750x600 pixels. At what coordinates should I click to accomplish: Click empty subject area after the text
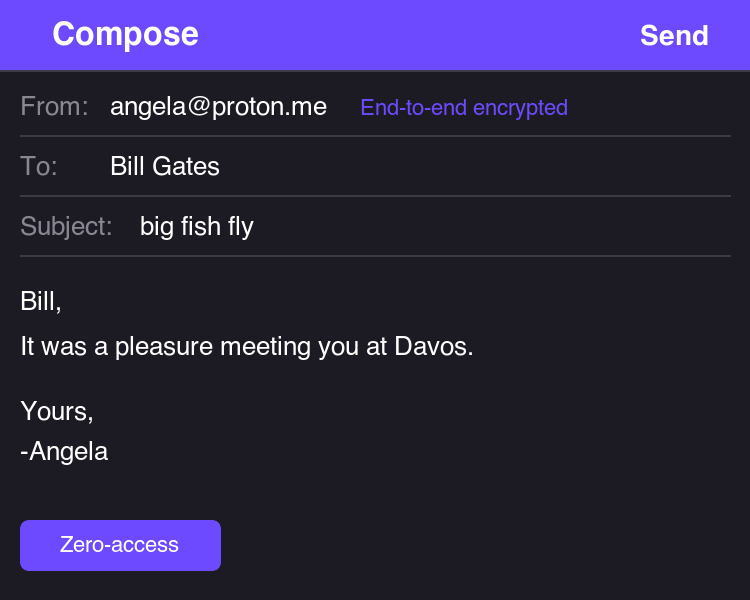click(x=490, y=226)
